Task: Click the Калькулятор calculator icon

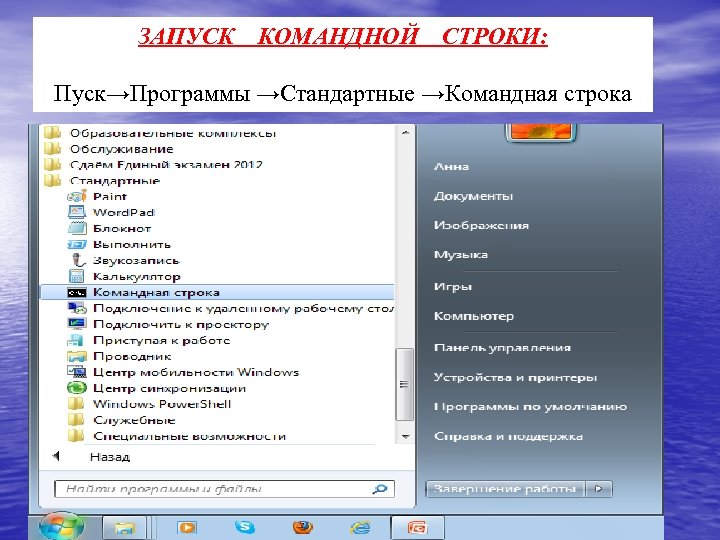Action: (x=76, y=276)
